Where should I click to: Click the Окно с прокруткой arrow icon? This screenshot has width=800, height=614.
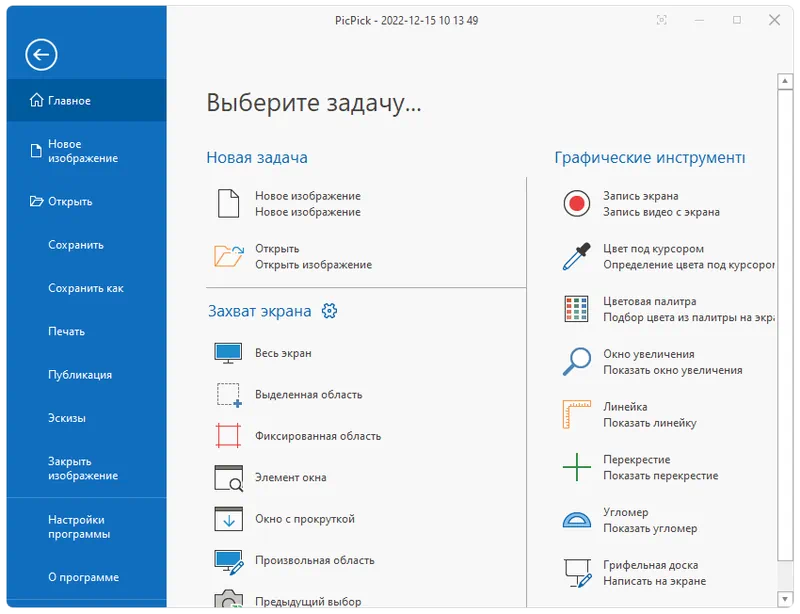(x=229, y=519)
